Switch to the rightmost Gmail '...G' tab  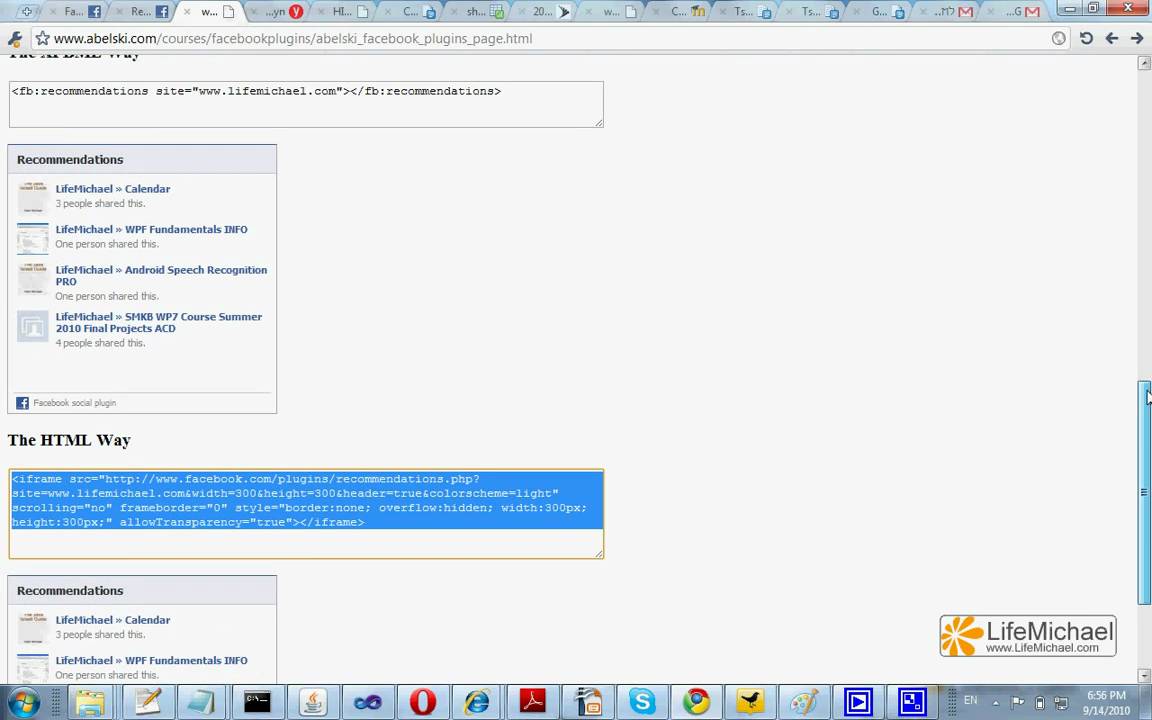pos(1023,11)
